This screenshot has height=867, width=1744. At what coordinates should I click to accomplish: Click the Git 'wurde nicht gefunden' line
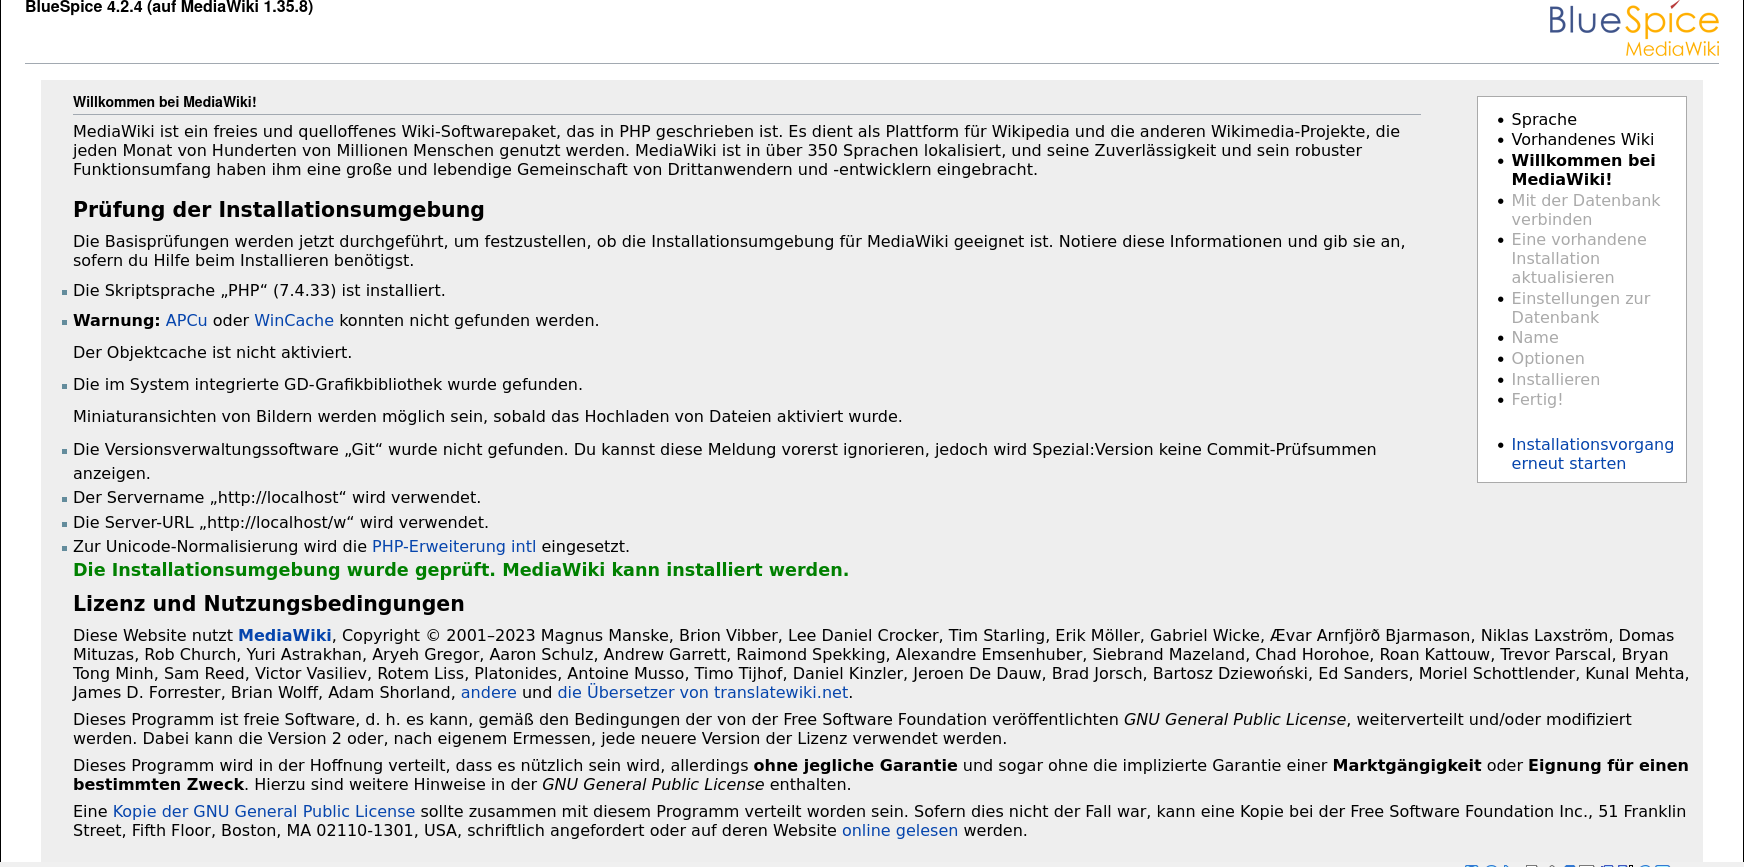[x=724, y=461]
